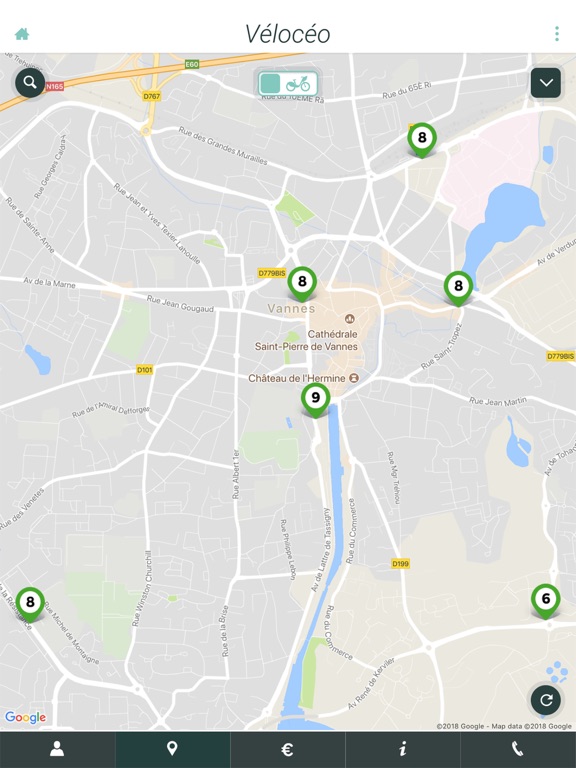
Task: Open the euro pricing tab
Action: [288, 749]
